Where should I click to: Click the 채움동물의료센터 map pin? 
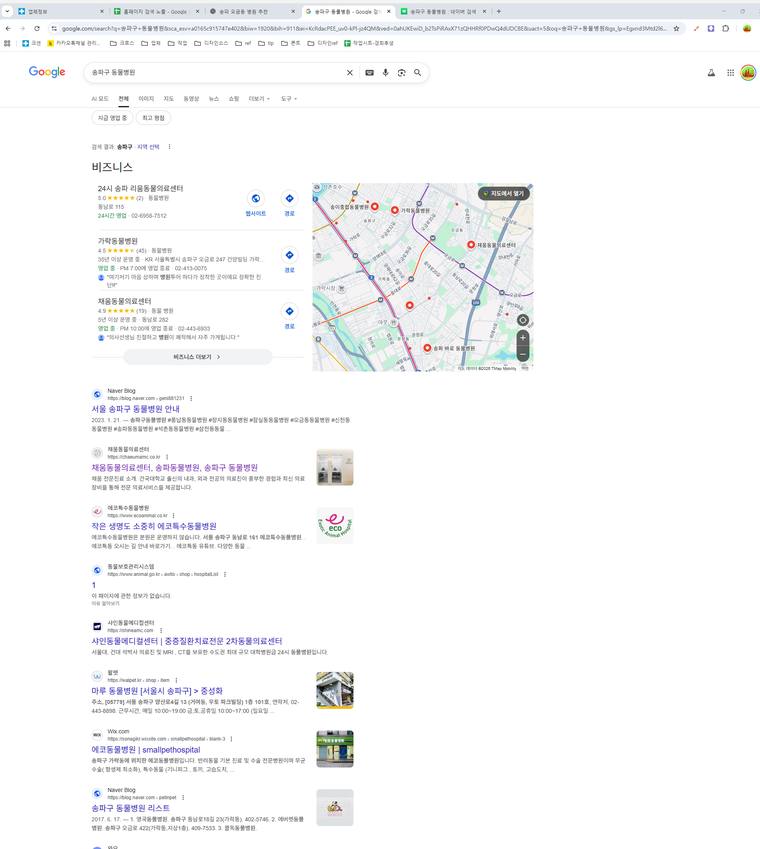[471, 245]
